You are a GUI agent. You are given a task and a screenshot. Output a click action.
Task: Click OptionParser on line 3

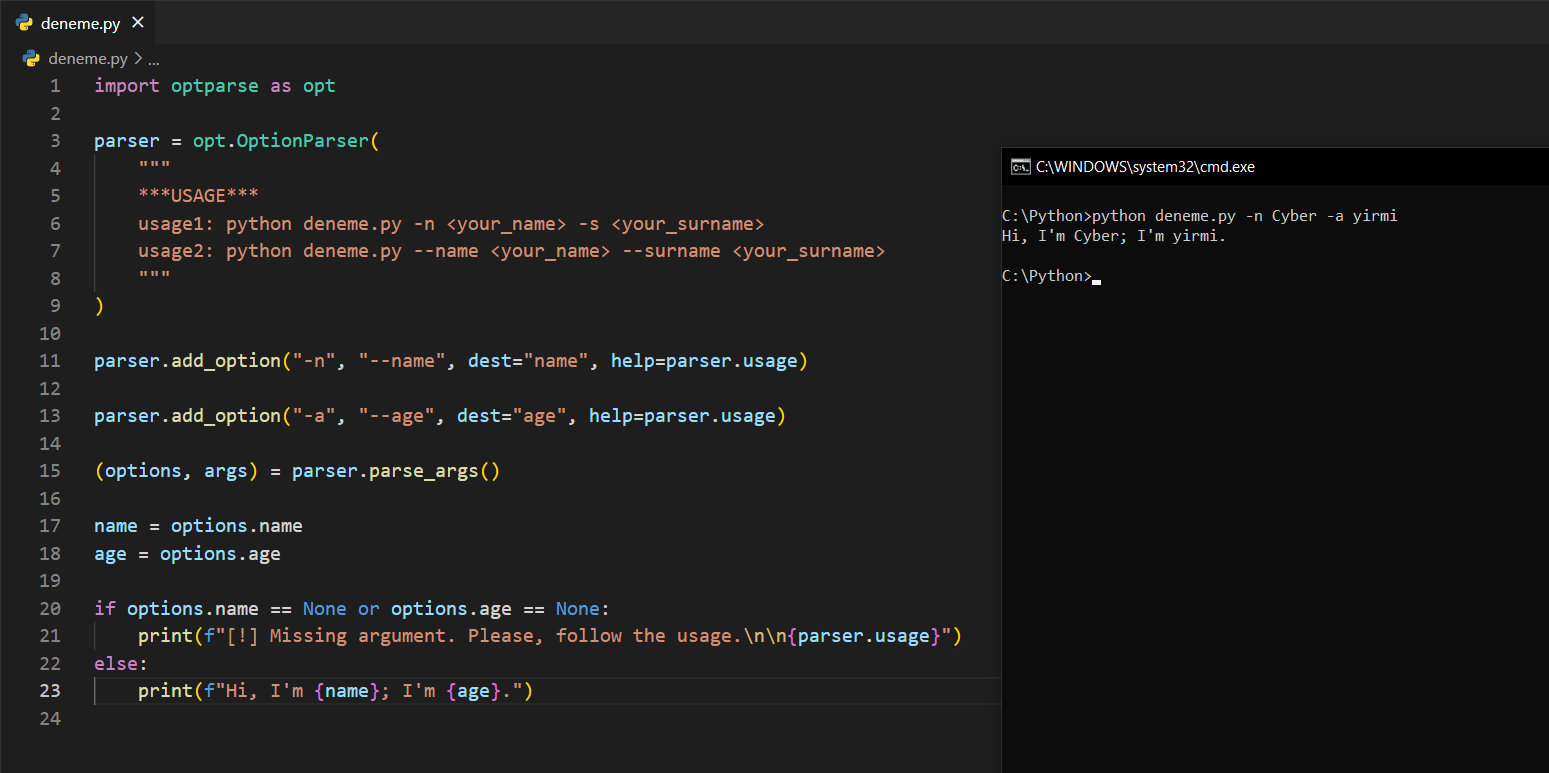(303, 141)
